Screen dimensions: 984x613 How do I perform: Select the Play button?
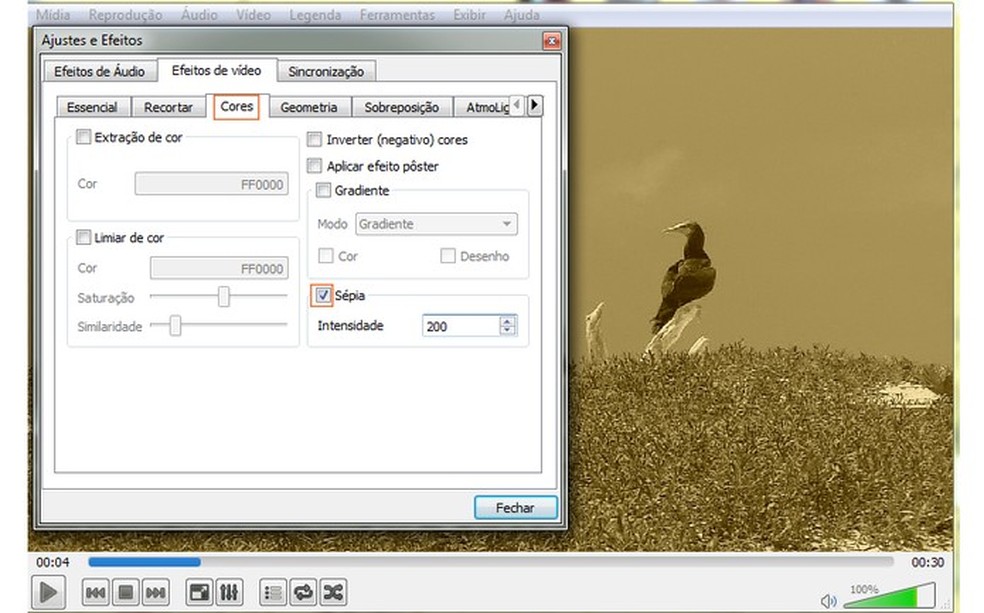(47, 591)
